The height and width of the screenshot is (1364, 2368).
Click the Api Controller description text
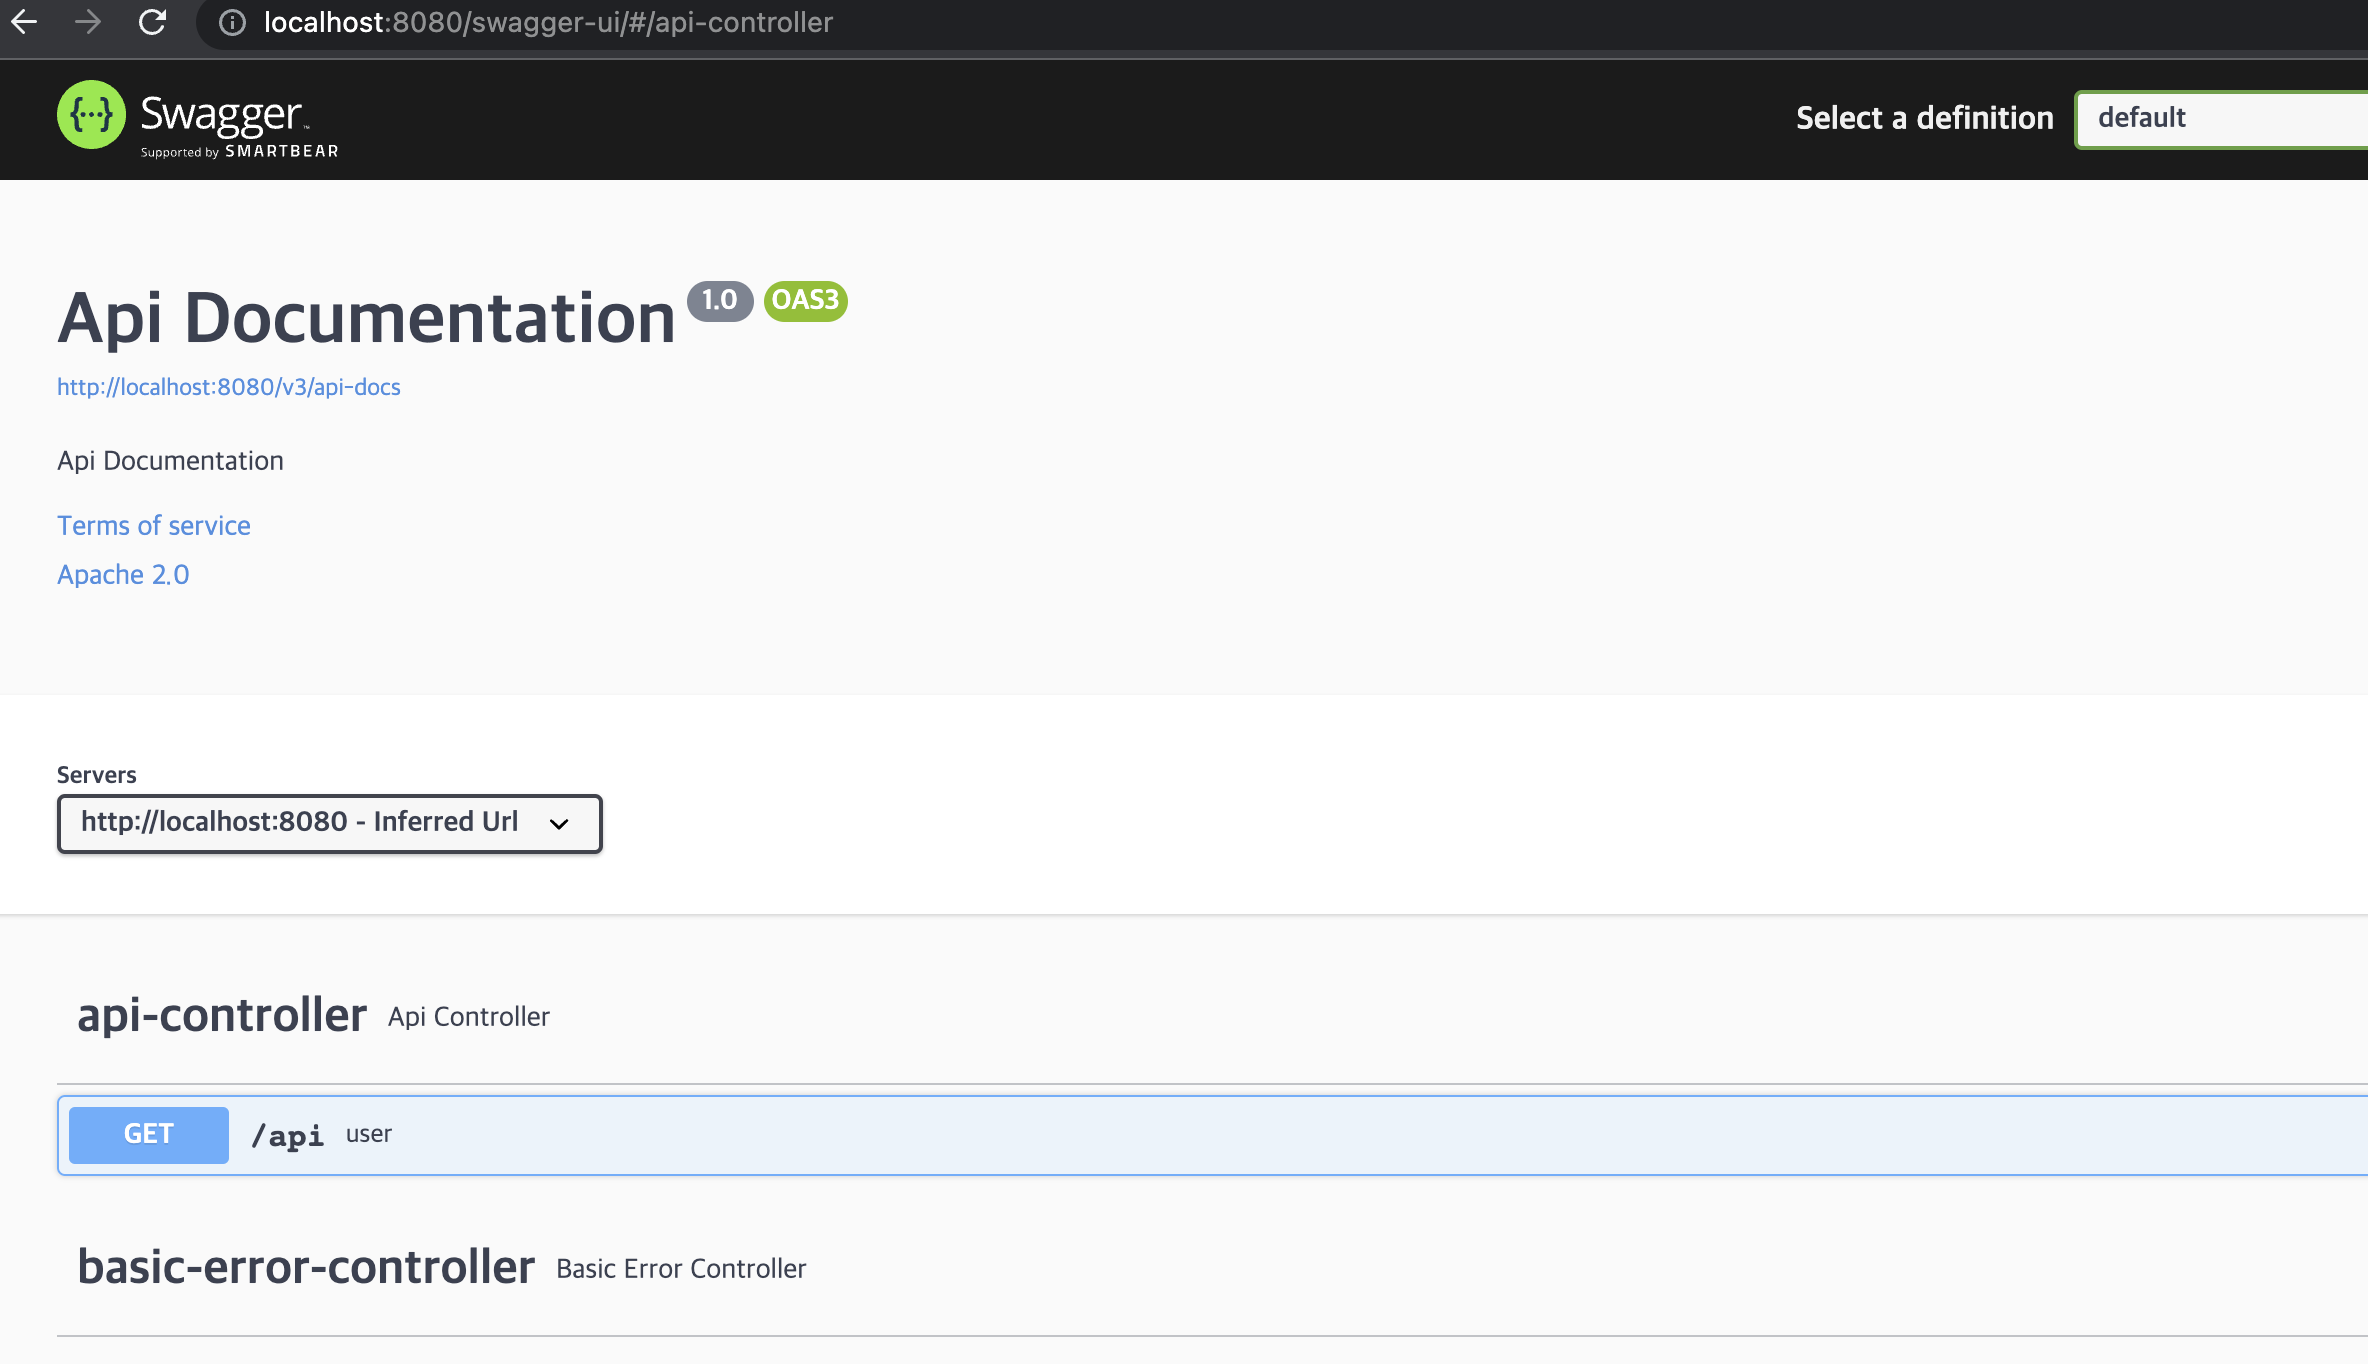click(x=469, y=1017)
